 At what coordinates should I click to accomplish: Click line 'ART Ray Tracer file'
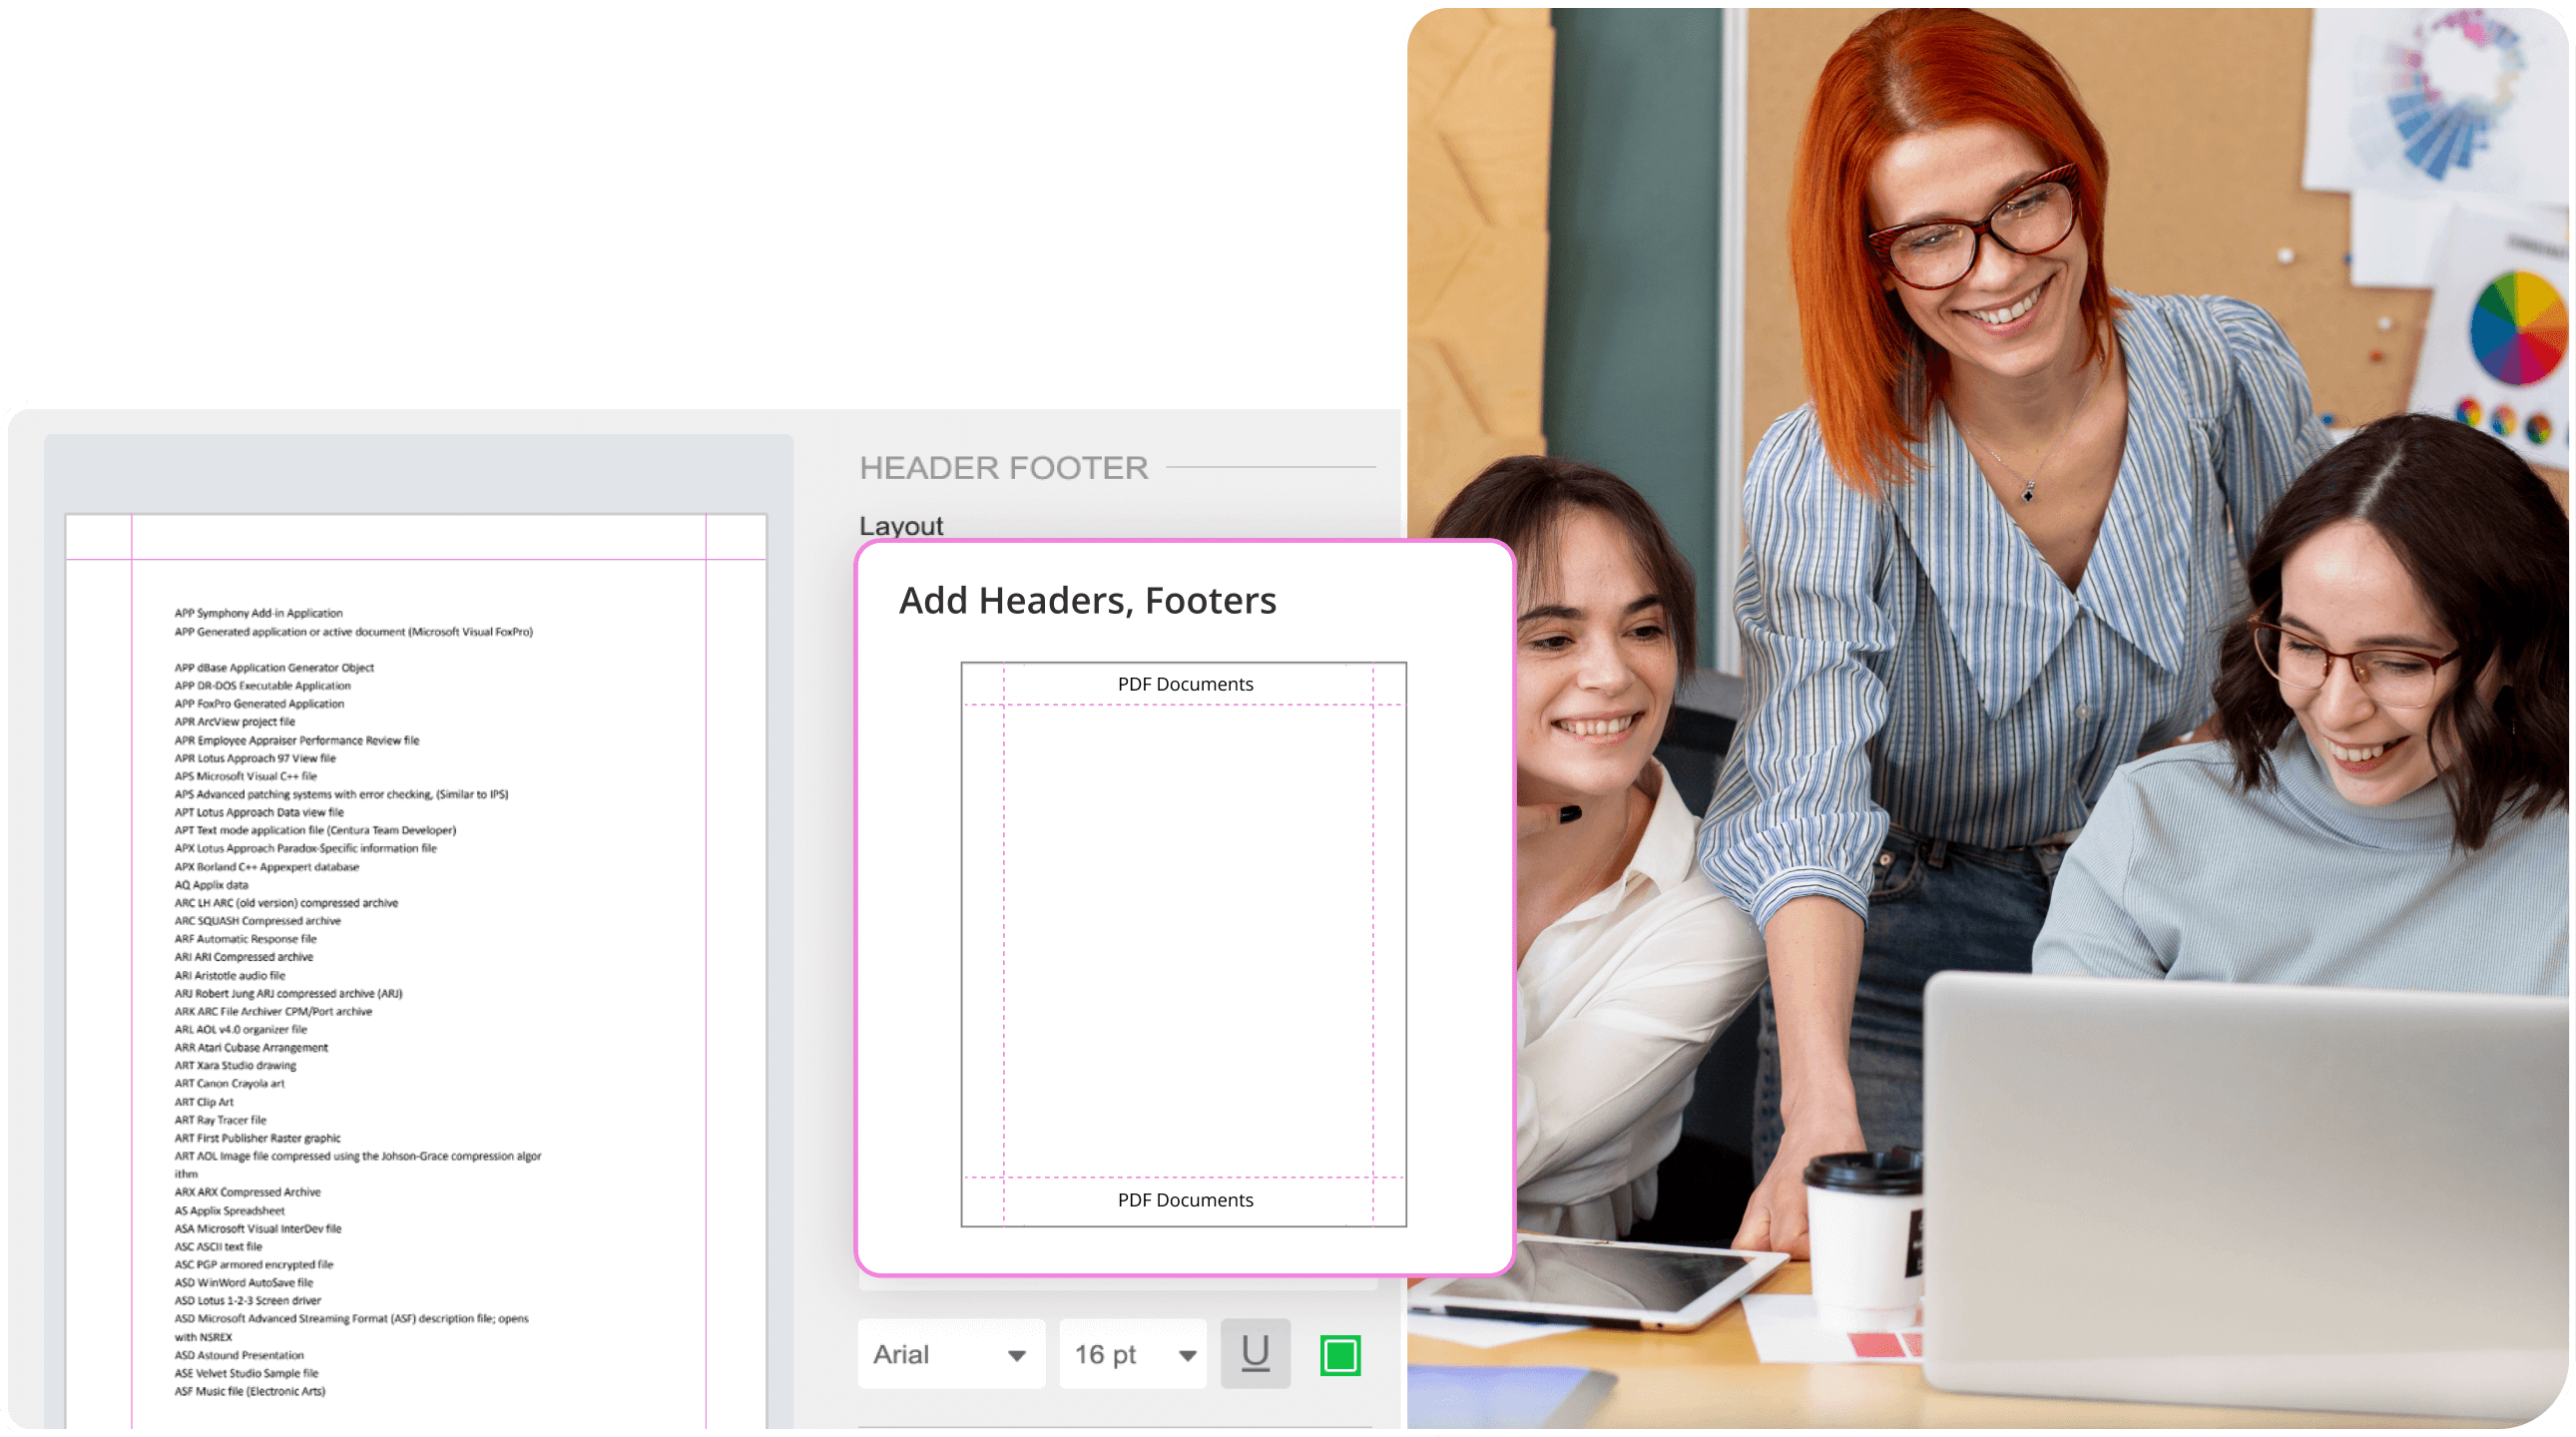220,1120
